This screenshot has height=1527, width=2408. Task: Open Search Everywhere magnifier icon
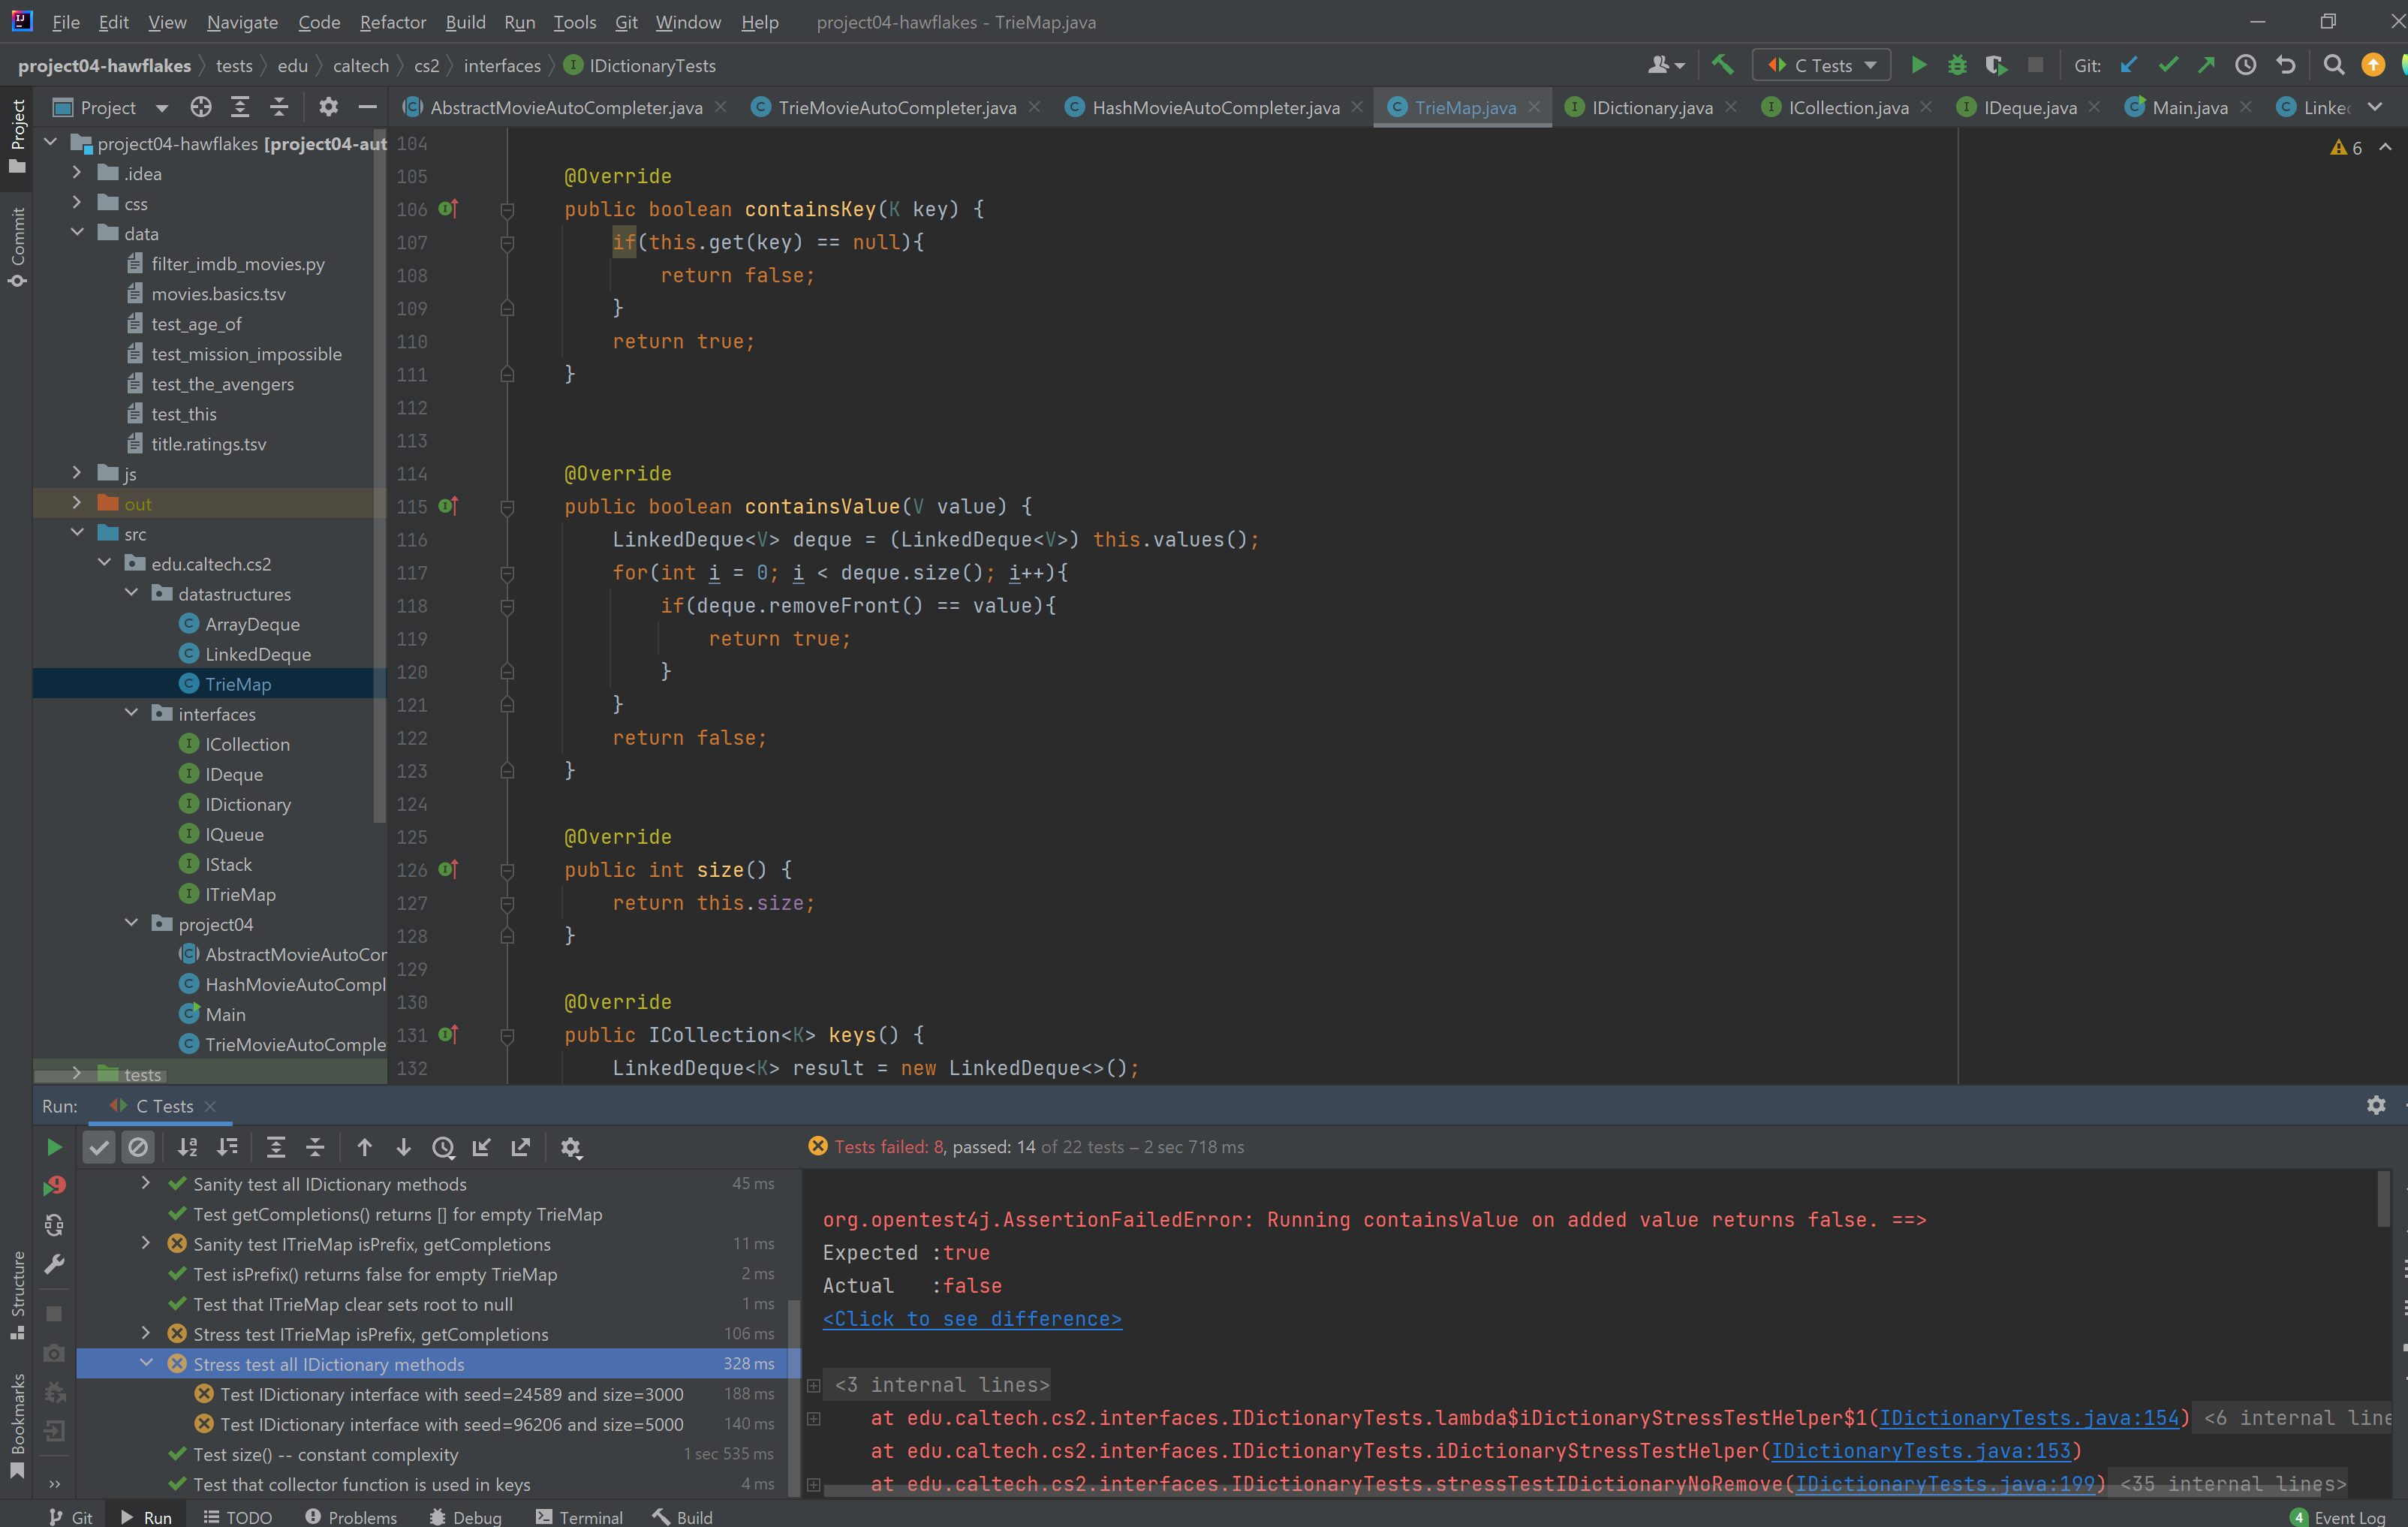tap(2334, 65)
